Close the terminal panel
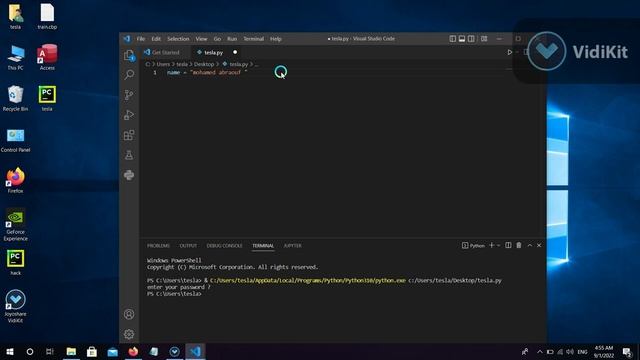640x360 pixels. (539, 245)
